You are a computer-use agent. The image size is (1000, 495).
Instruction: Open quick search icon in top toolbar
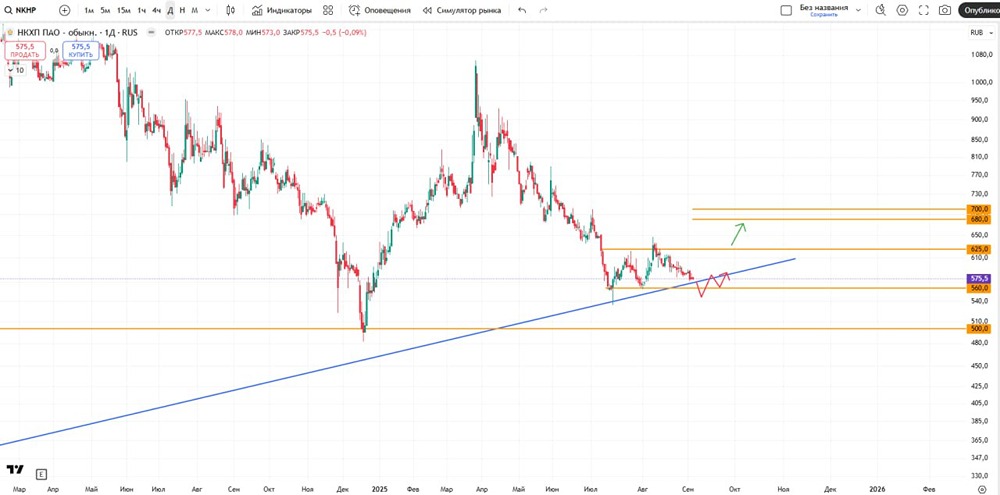tap(881, 10)
